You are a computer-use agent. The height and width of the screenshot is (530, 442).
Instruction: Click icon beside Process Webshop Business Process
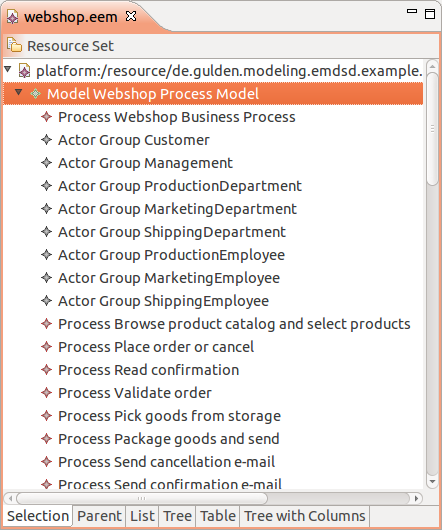pyautogui.click(x=46, y=117)
